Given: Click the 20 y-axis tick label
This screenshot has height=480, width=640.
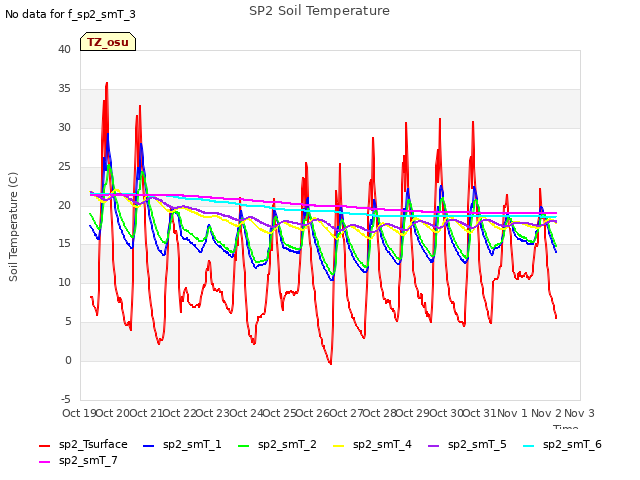Looking at the screenshot, I should click(x=64, y=205).
